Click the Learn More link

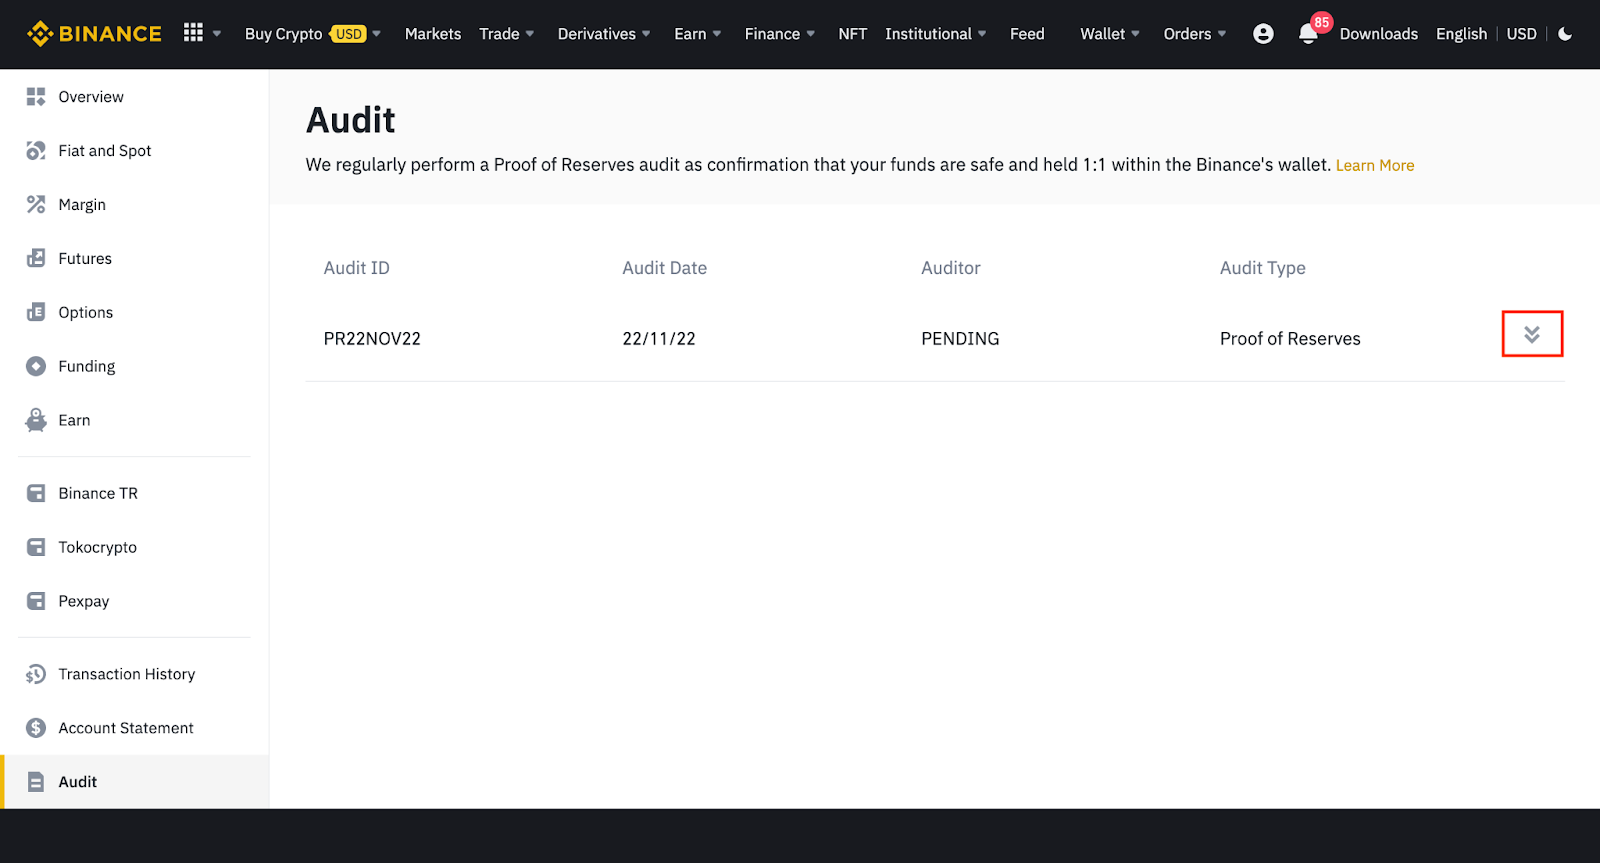point(1374,166)
